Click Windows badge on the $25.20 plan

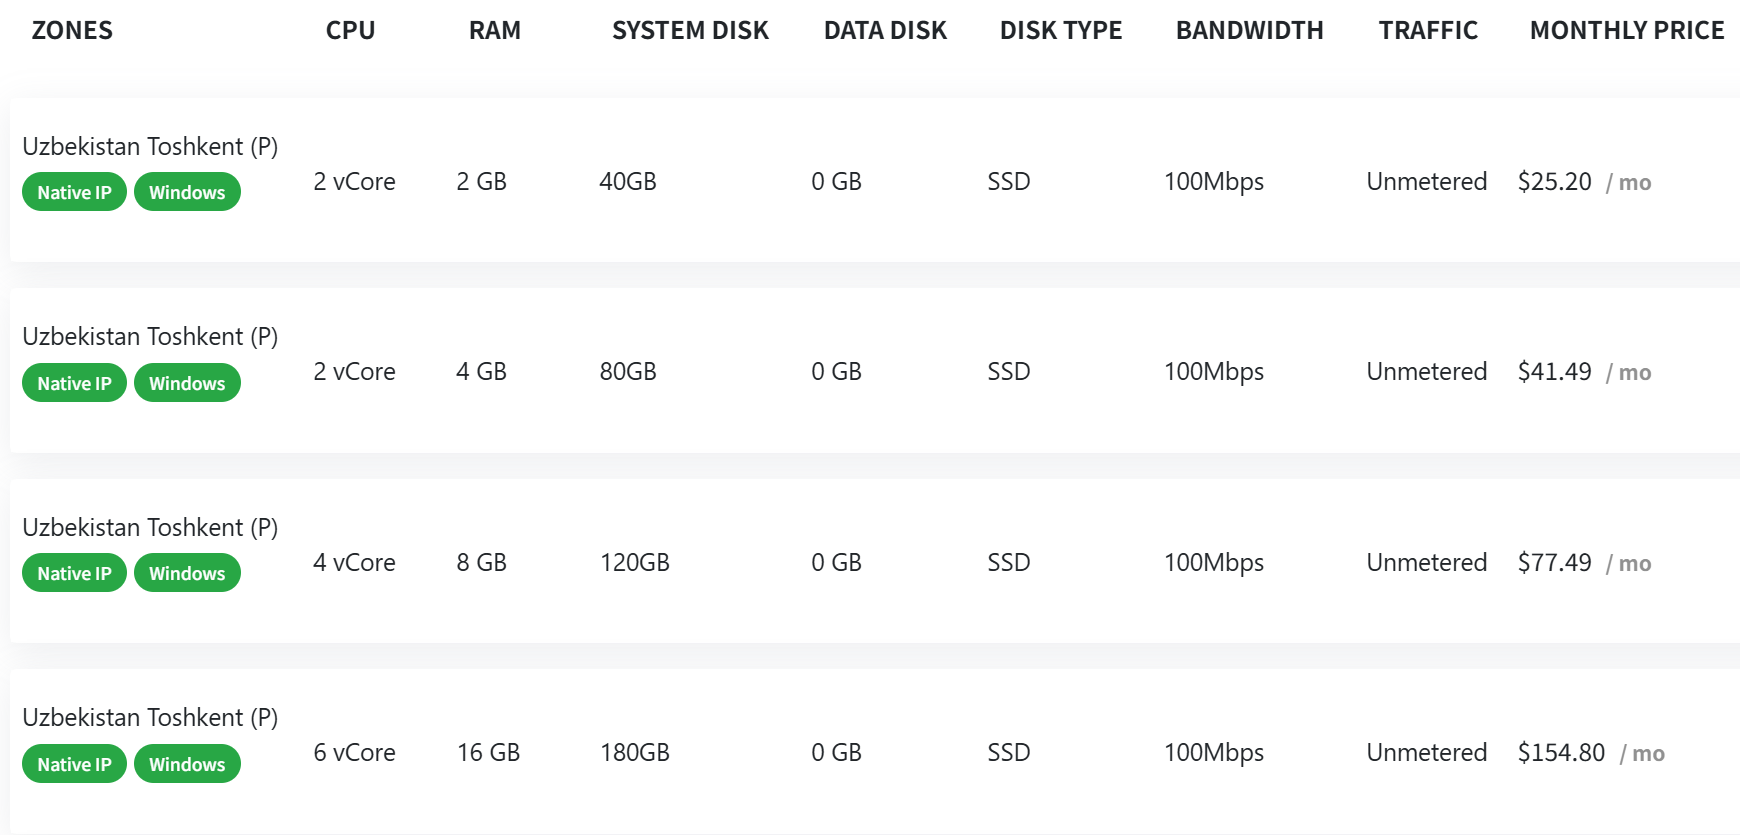(187, 192)
